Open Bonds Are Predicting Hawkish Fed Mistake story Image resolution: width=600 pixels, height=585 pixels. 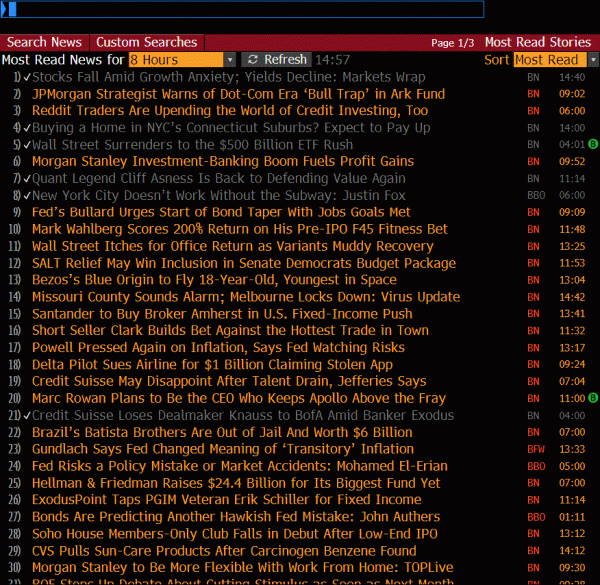tap(236, 517)
